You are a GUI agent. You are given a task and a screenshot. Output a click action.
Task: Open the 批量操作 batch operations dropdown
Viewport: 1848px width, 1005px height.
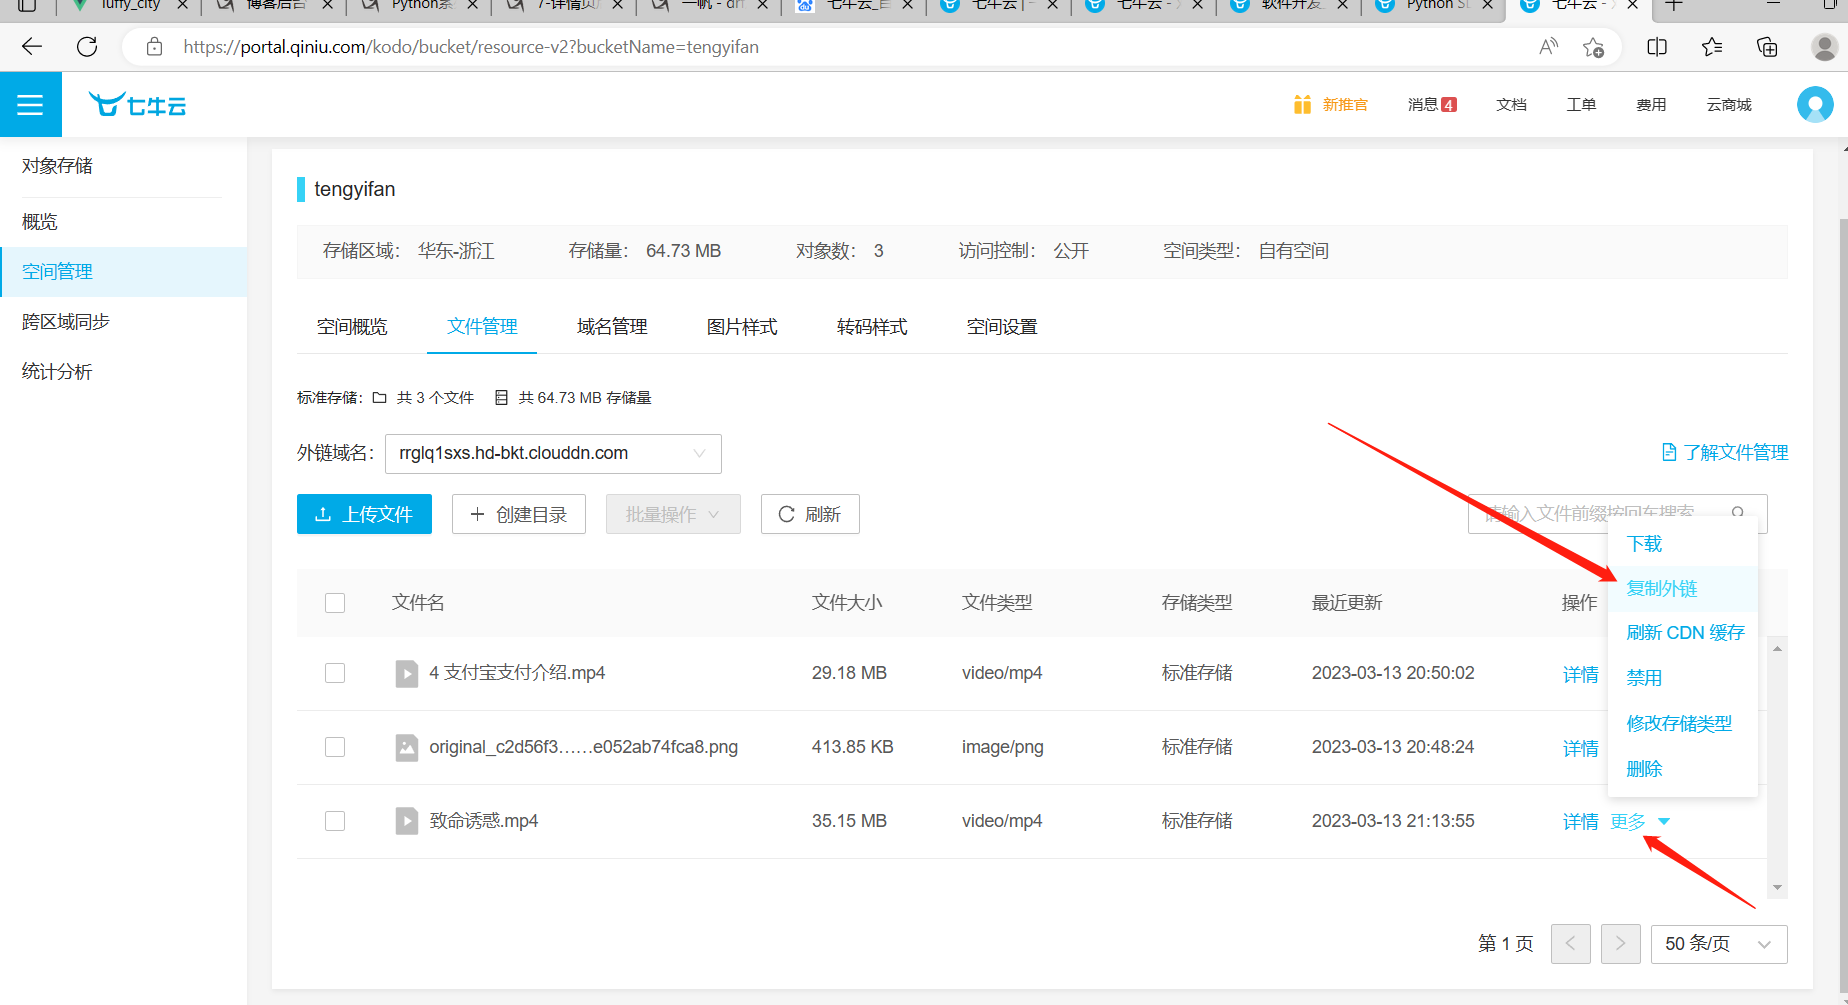click(673, 514)
